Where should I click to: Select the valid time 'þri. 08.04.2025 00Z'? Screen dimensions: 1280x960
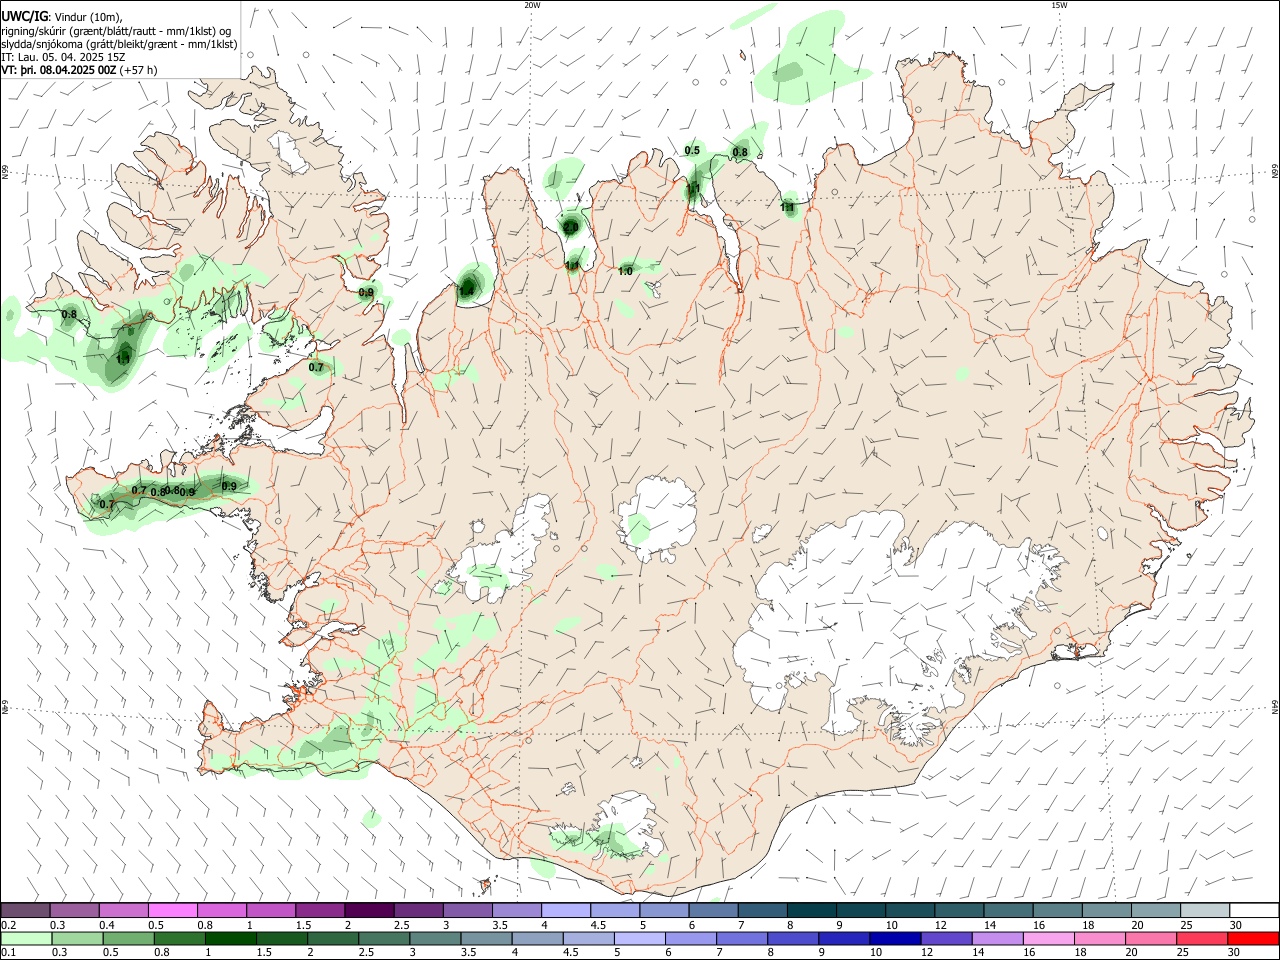[x=67, y=70]
